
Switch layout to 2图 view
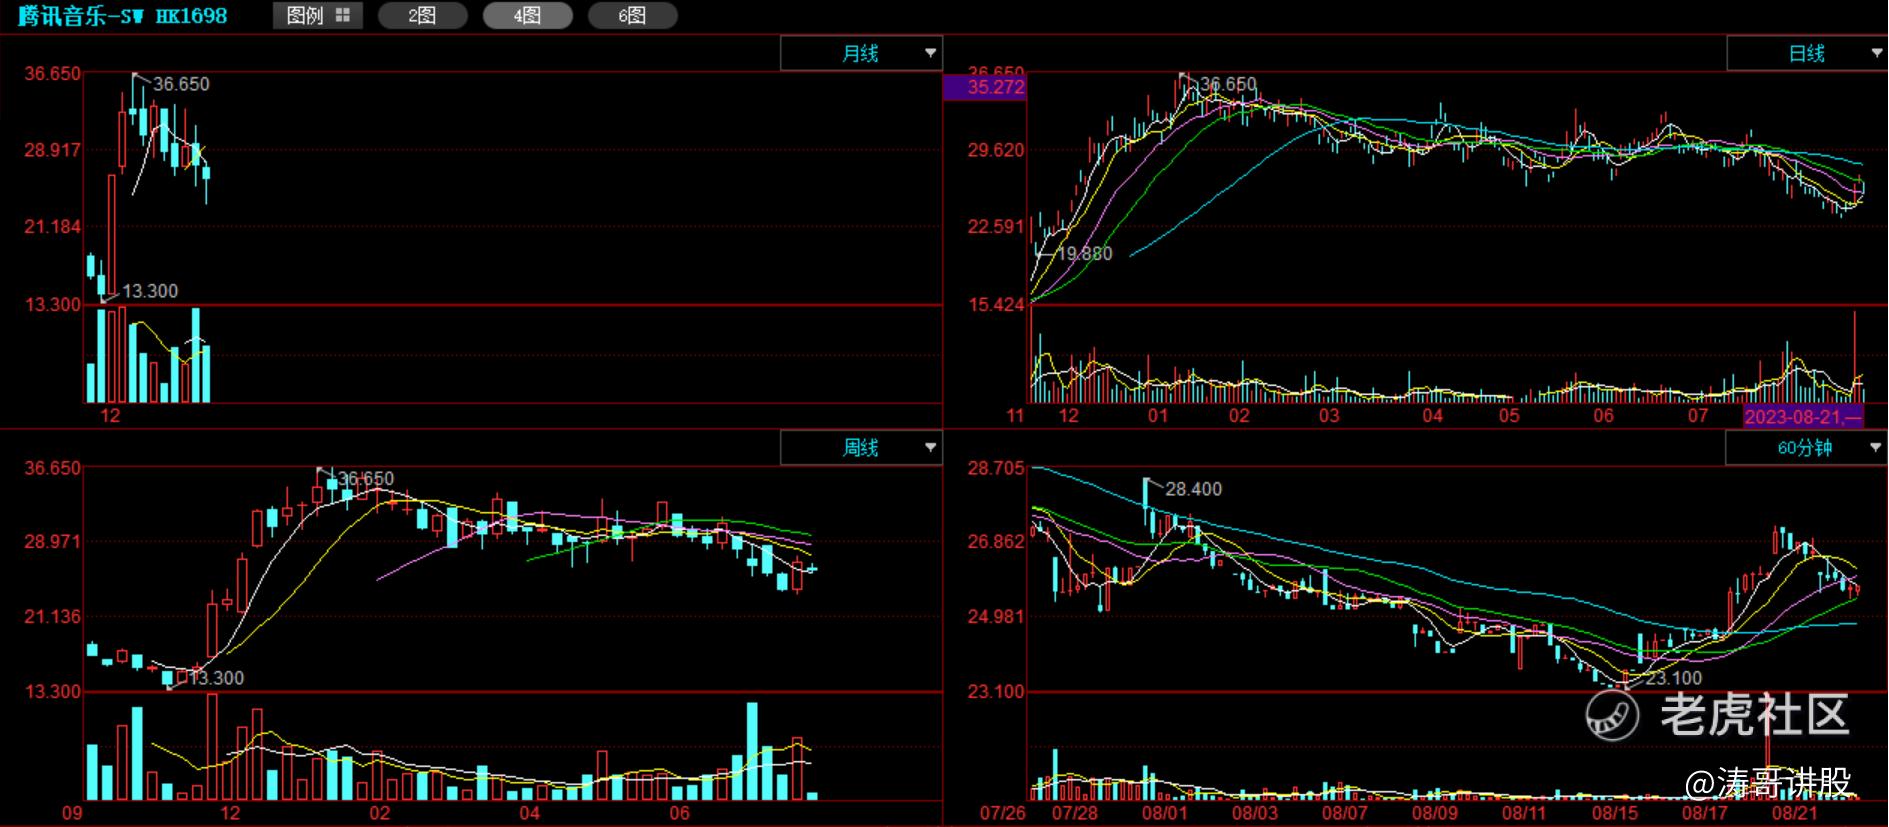pos(422,16)
